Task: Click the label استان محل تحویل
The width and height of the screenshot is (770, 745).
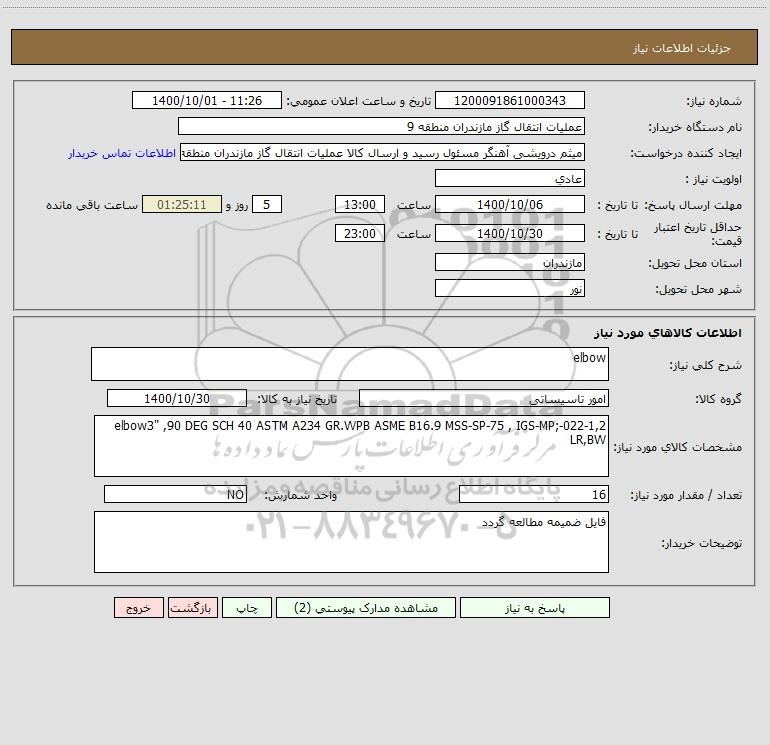Action: (x=695, y=263)
